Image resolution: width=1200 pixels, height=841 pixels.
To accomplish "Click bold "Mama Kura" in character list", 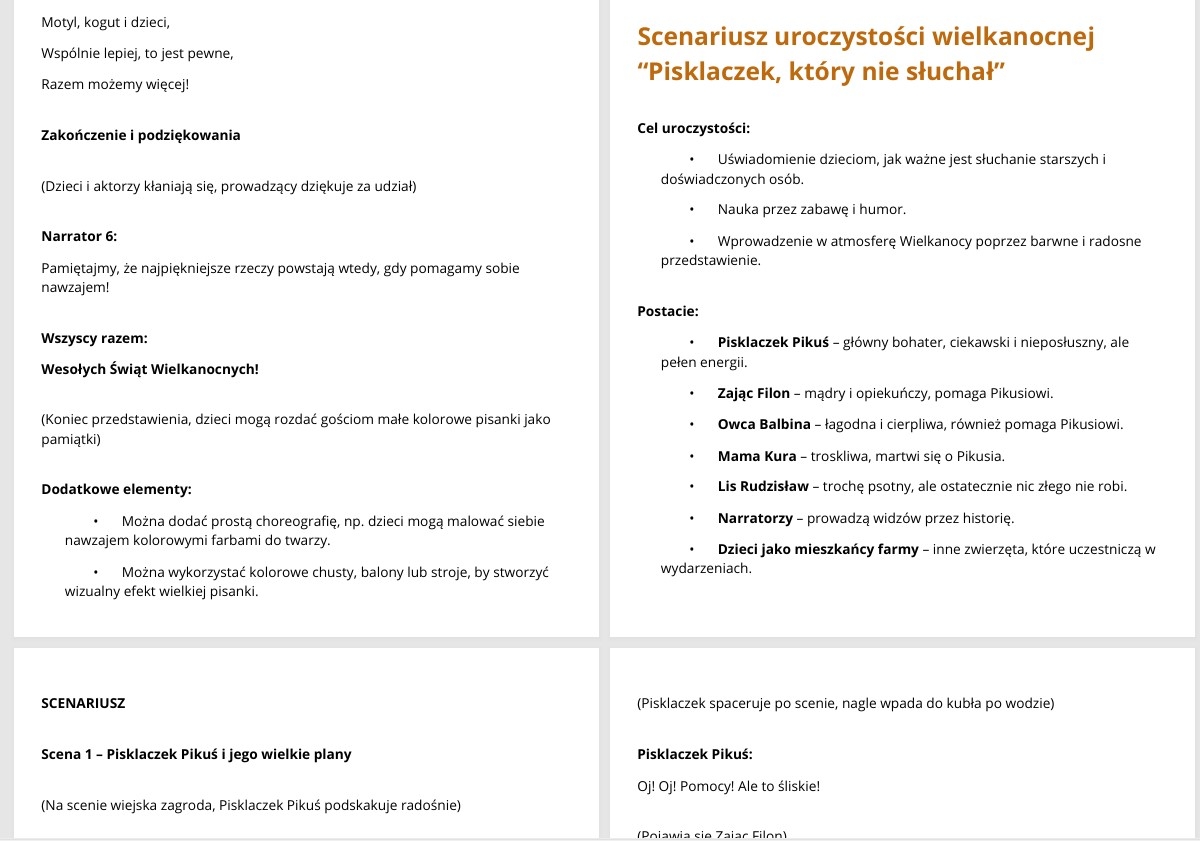I will point(757,456).
